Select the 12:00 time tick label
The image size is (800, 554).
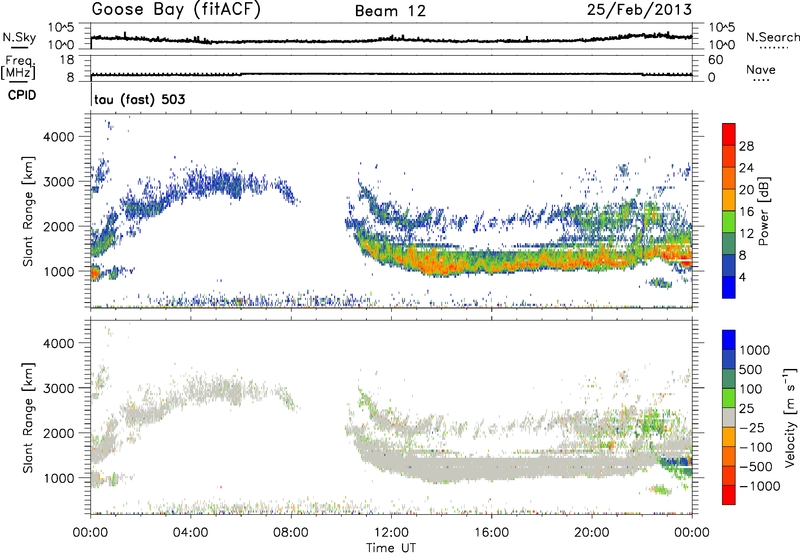[x=391, y=533]
